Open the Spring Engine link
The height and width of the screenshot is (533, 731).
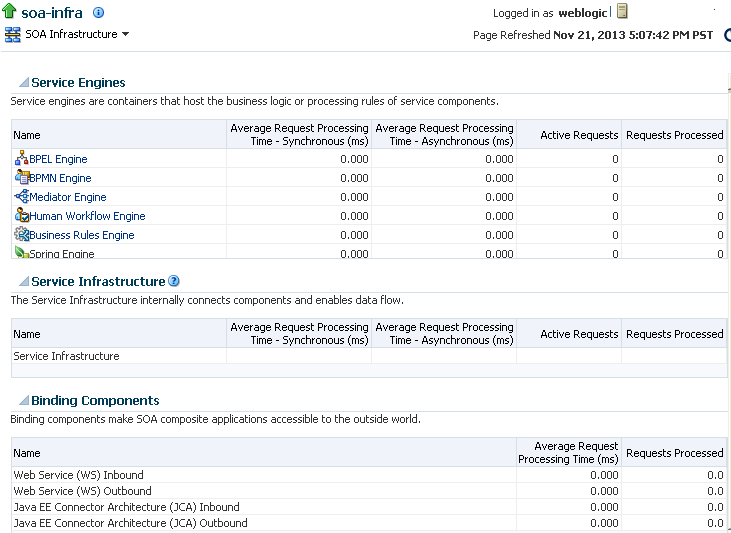pyautogui.click(x=61, y=254)
